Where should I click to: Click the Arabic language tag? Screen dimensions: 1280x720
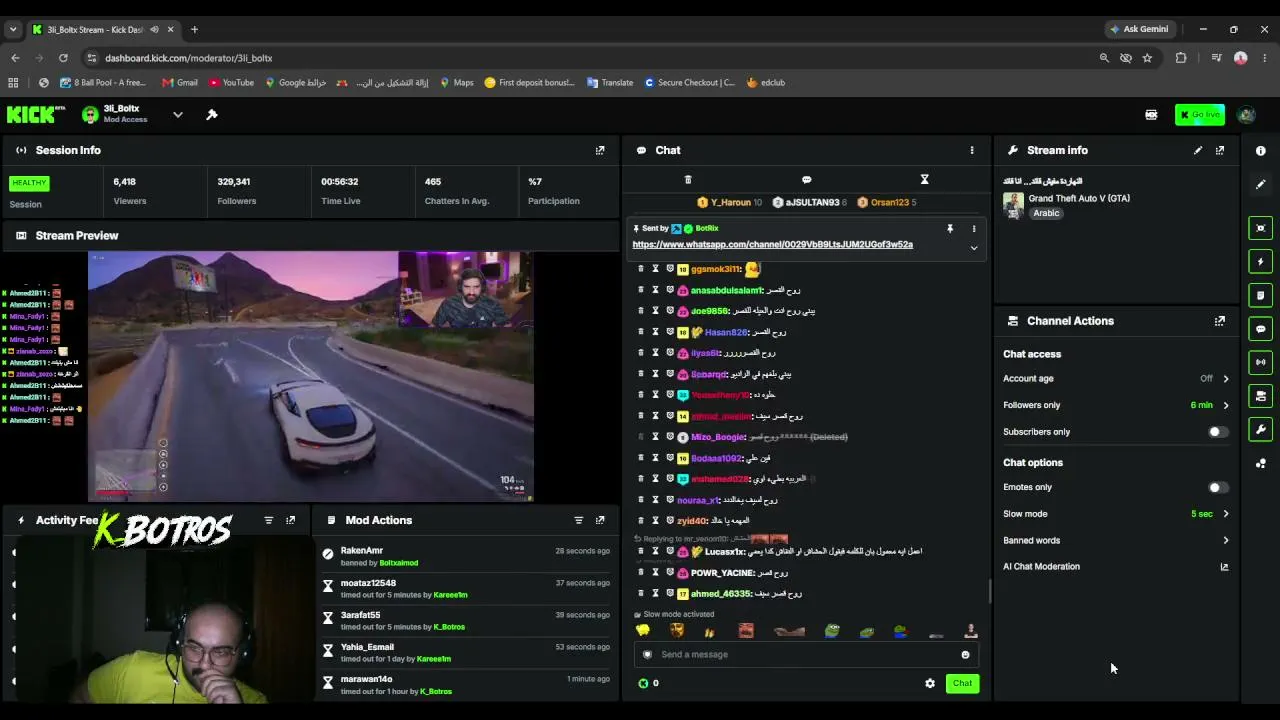(1046, 213)
